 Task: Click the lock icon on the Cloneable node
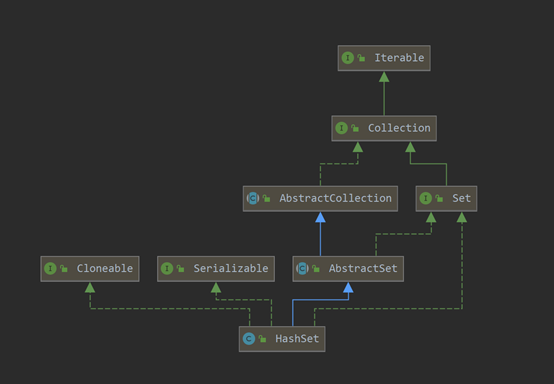click(64, 268)
